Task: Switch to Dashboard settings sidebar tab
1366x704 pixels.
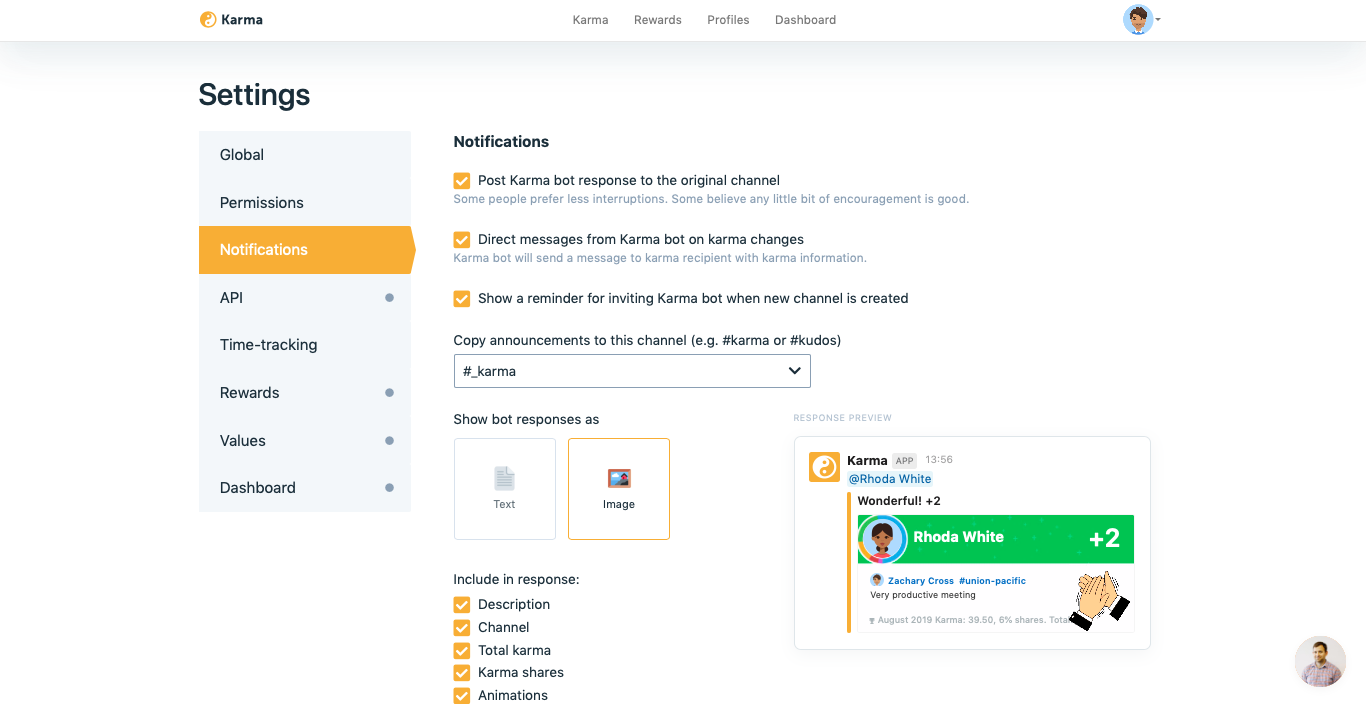Action: point(305,488)
